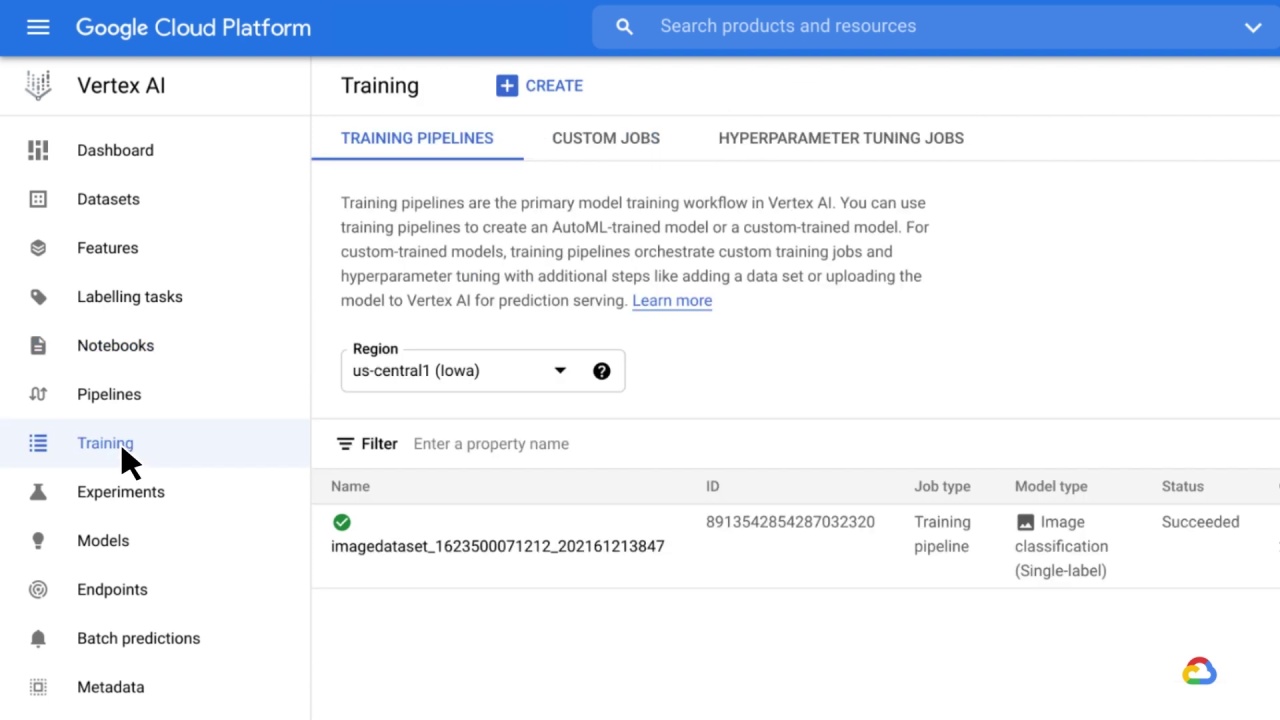Click the Job type column header
The height and width of the screenshot is (720, 1280).
click(x=942, y=486)
